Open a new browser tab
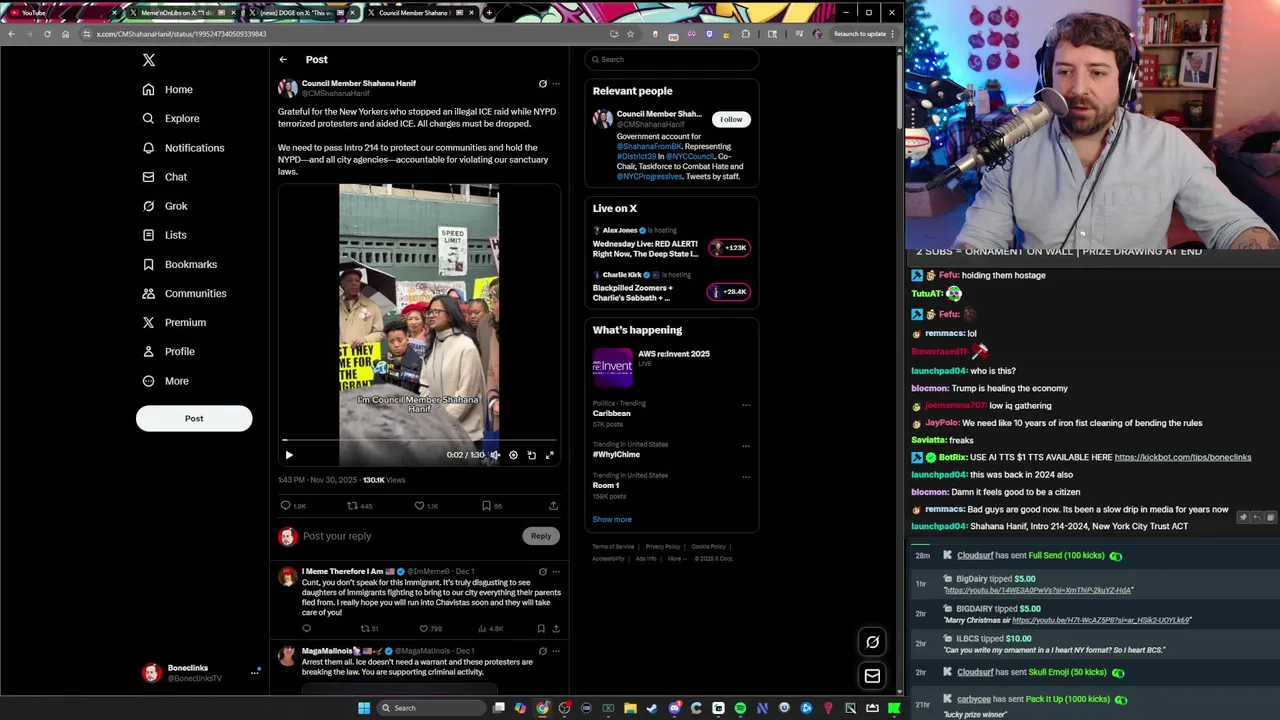Screen dimensions: 1280x720 tap(488, 13)
